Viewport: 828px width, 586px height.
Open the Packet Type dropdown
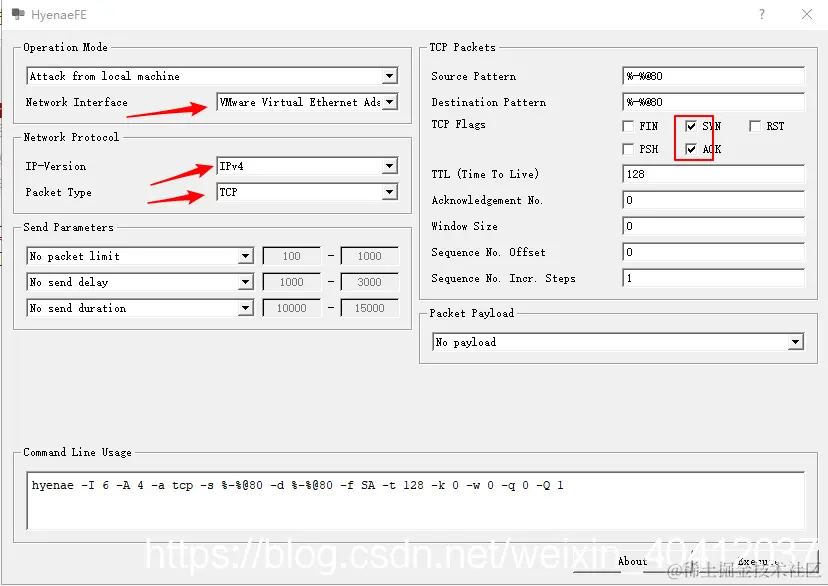[307, 192]
